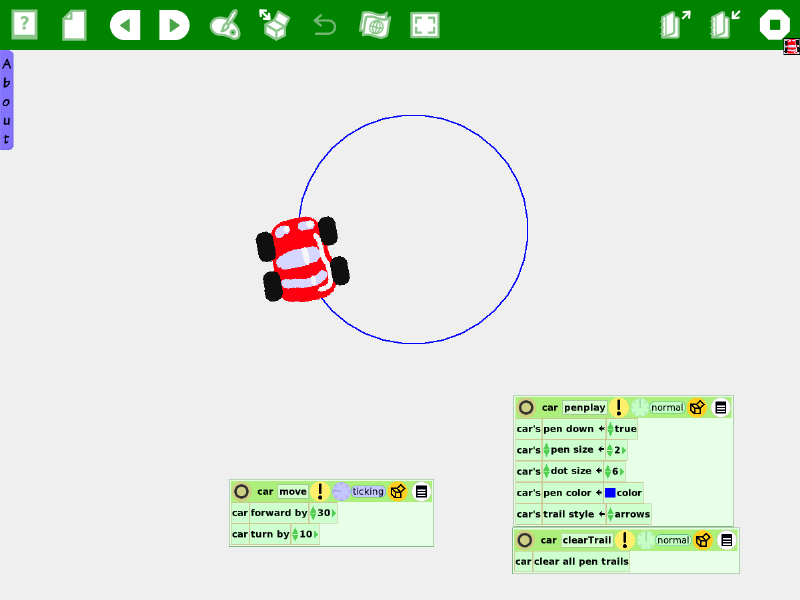Image resolution: width=800 pixels, height=600 pixels.
Task: Click the script name field 'penplay'
Action: (x=585, y=408)
